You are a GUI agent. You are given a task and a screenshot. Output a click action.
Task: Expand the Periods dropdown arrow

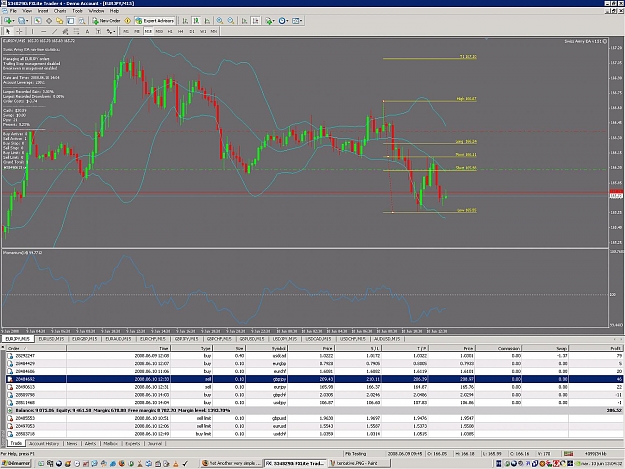tap(287, 21)
